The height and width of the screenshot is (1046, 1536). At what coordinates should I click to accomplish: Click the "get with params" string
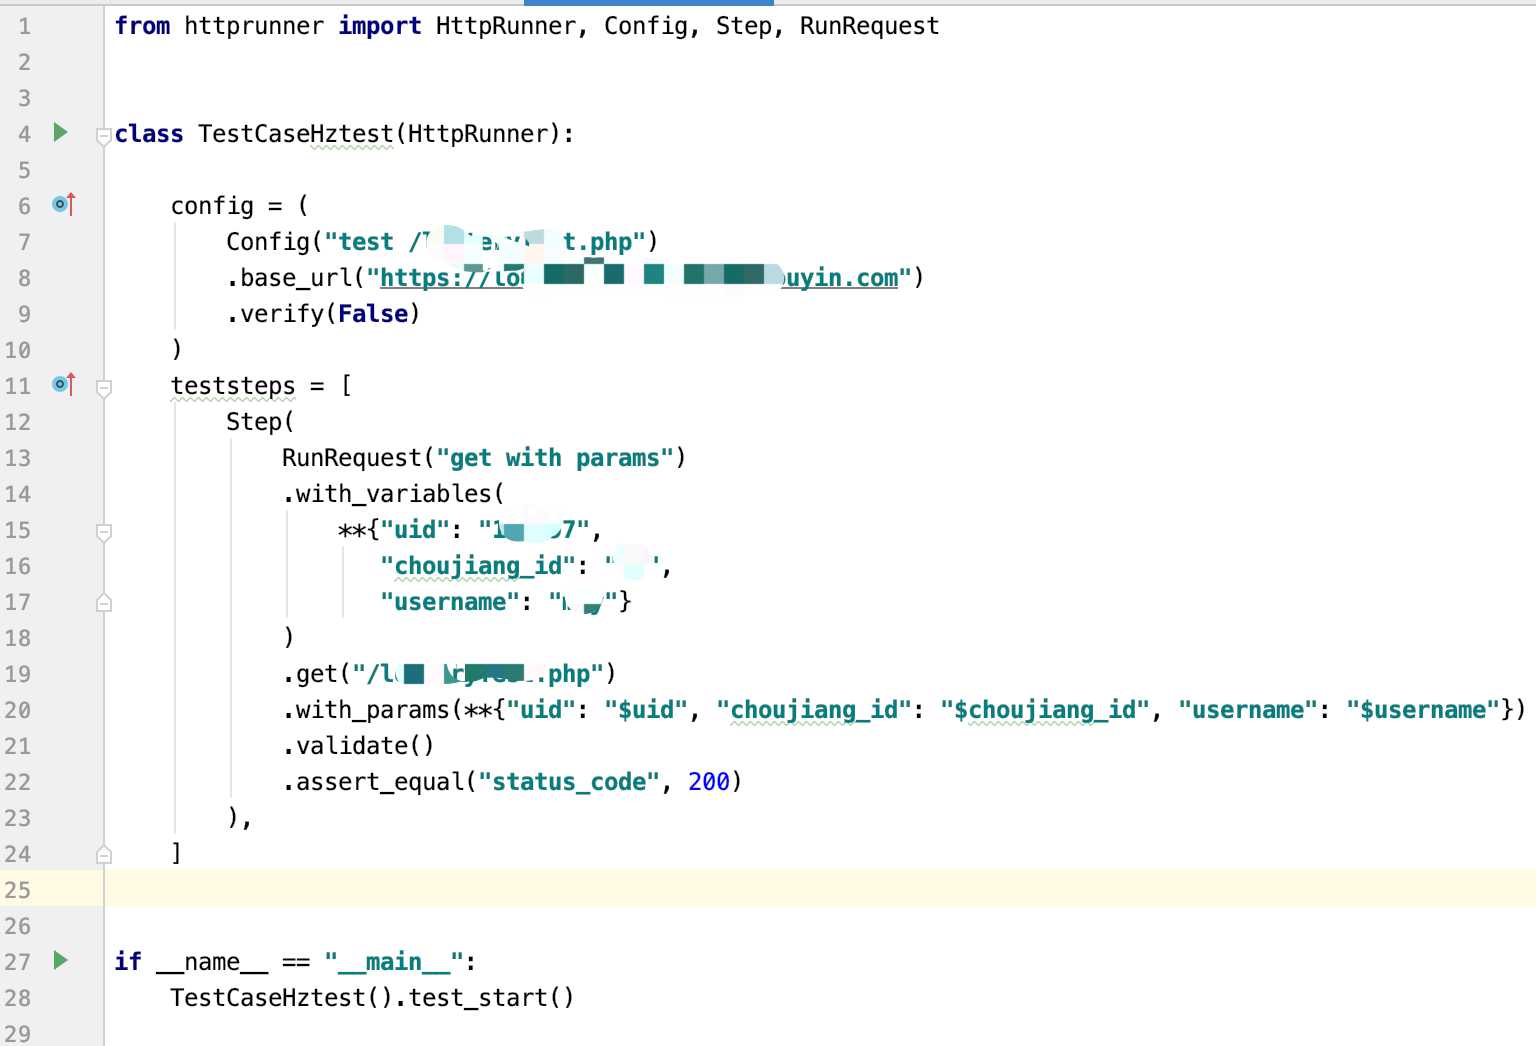click(554, 458)
